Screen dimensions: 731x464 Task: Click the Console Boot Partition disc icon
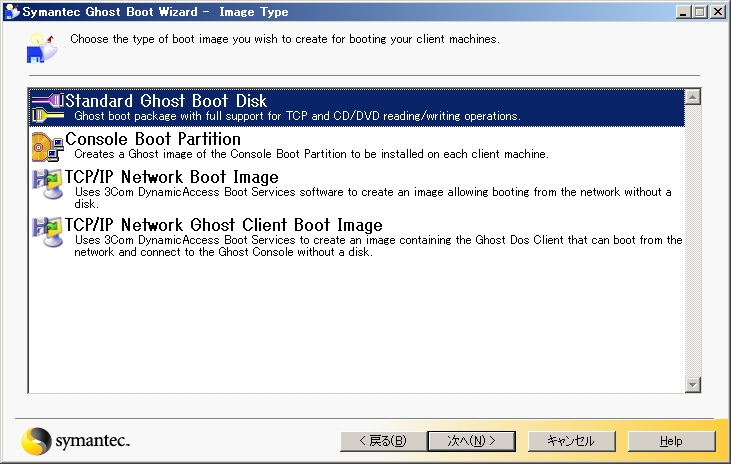(47, 146)
